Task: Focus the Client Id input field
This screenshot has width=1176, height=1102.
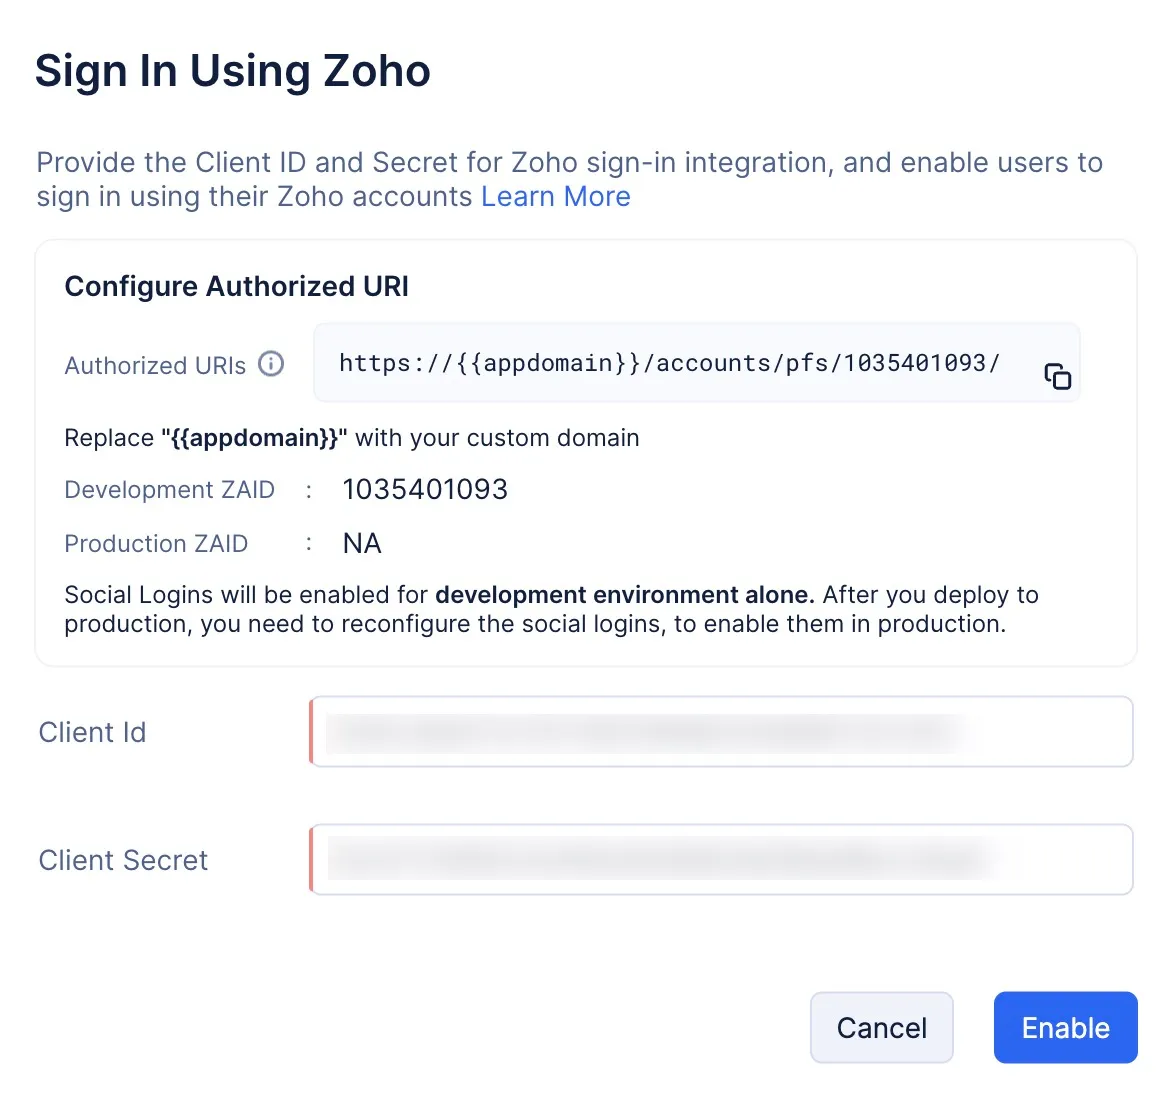Action: tap(721, 732)
